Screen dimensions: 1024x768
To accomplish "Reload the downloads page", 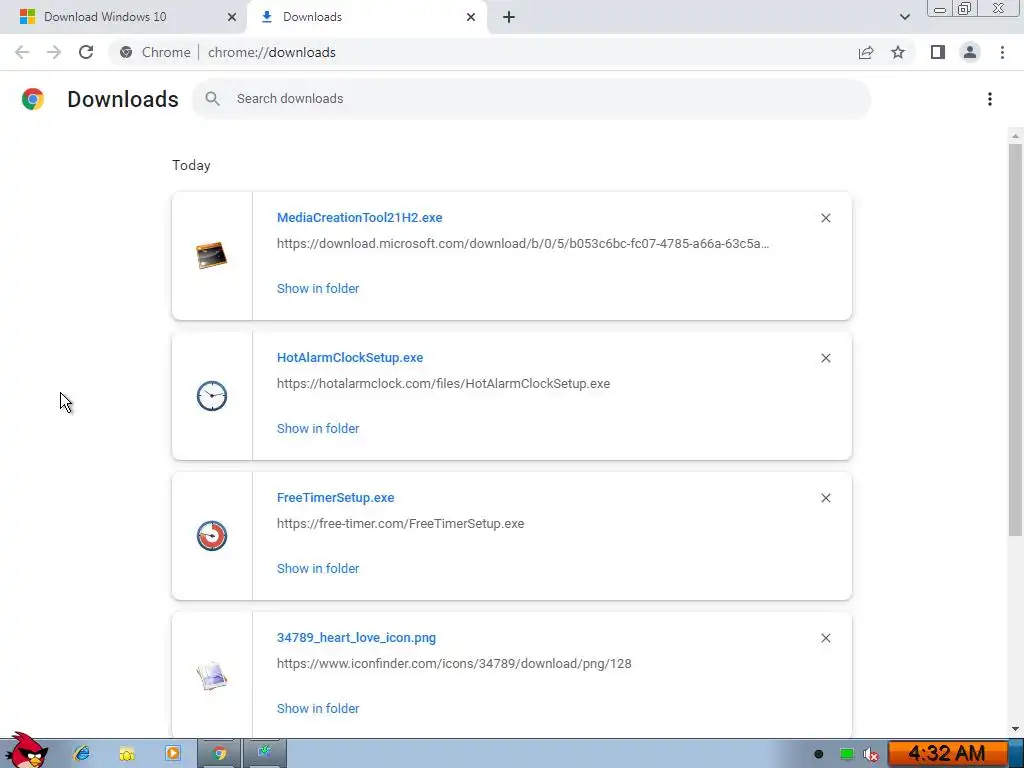I will click(x=86, y=52).
